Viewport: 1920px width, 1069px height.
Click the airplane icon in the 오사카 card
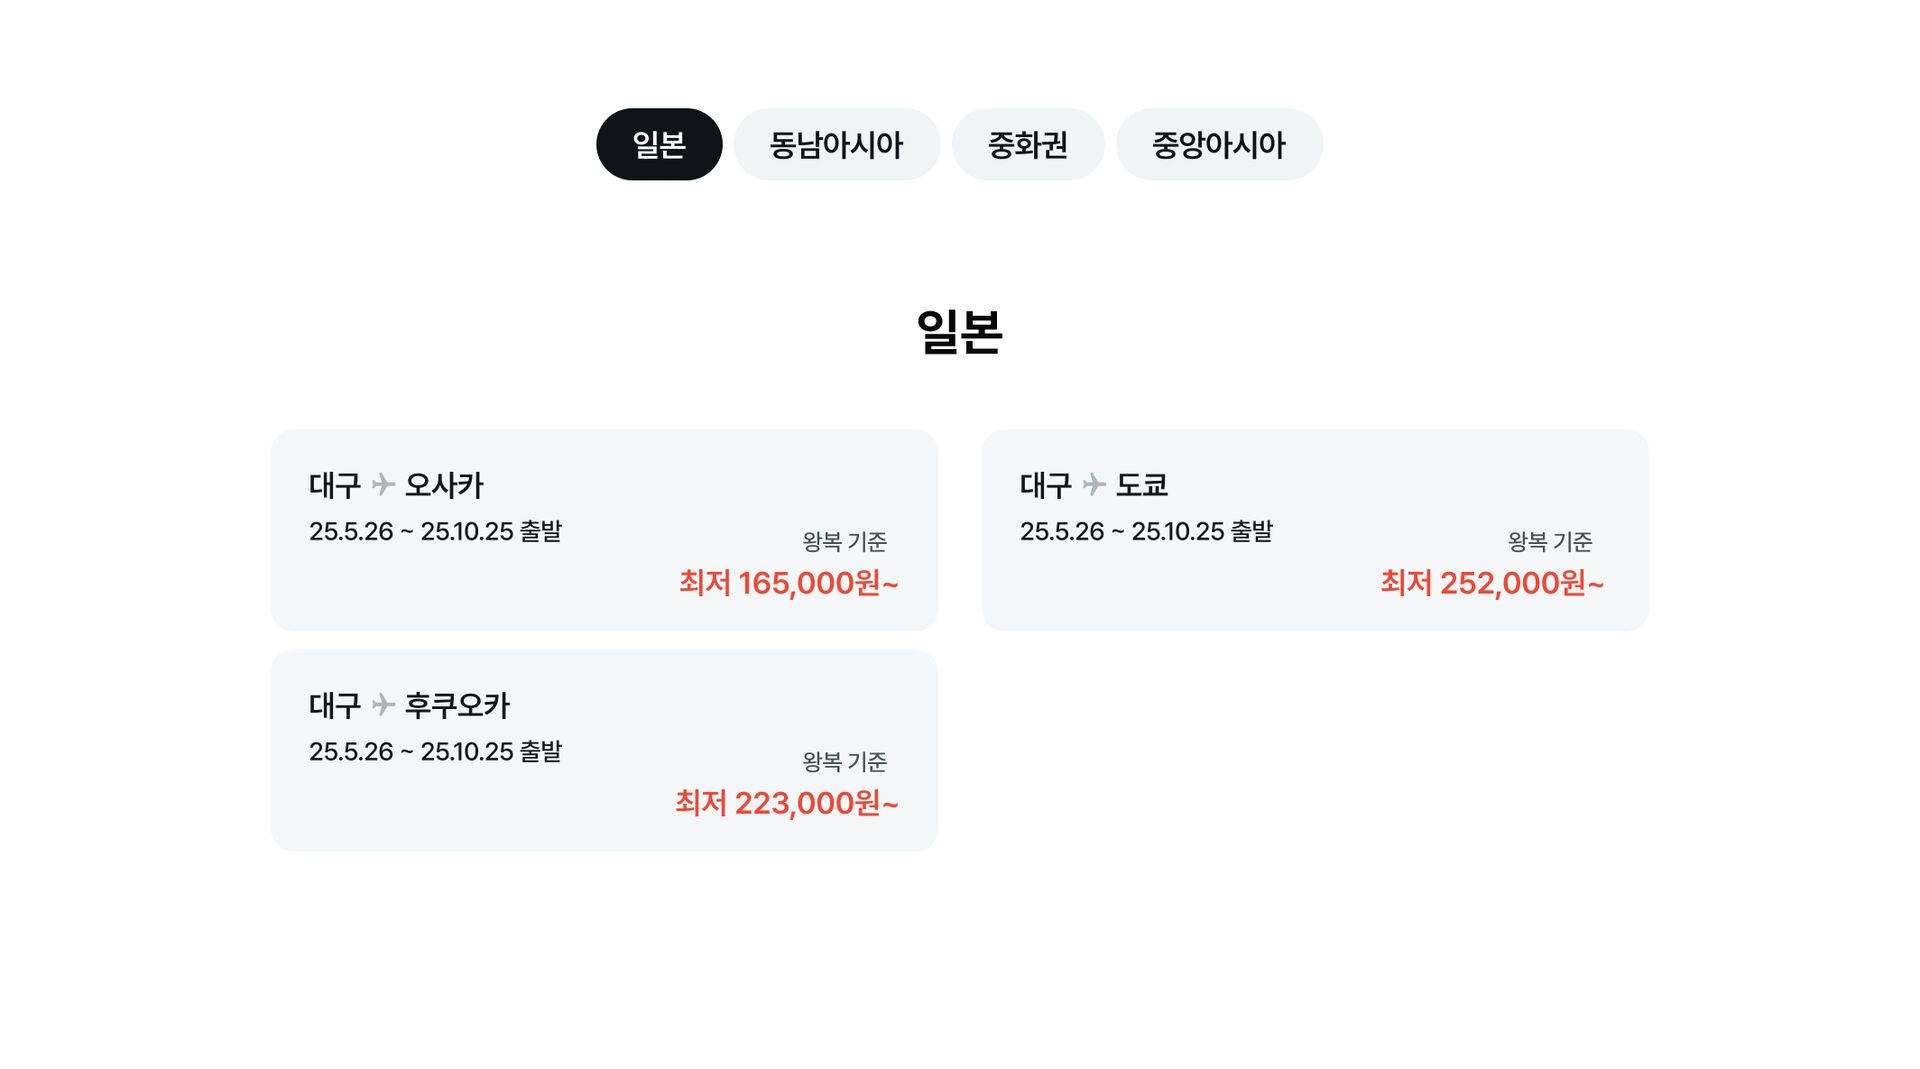[x=383, y=485]
